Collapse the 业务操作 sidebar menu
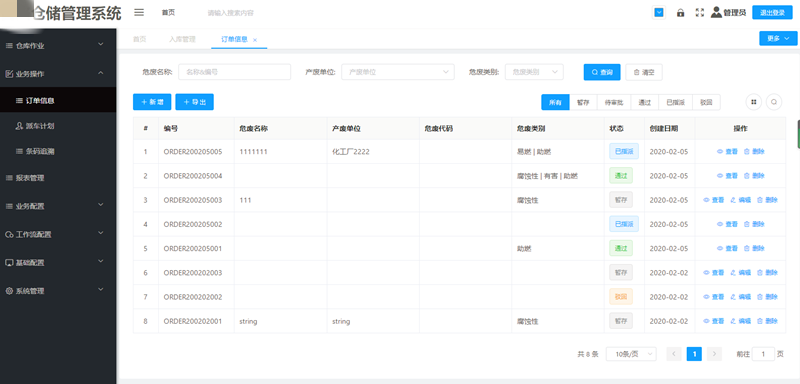Viewport: 800px width, 384px height. point(58,73)
